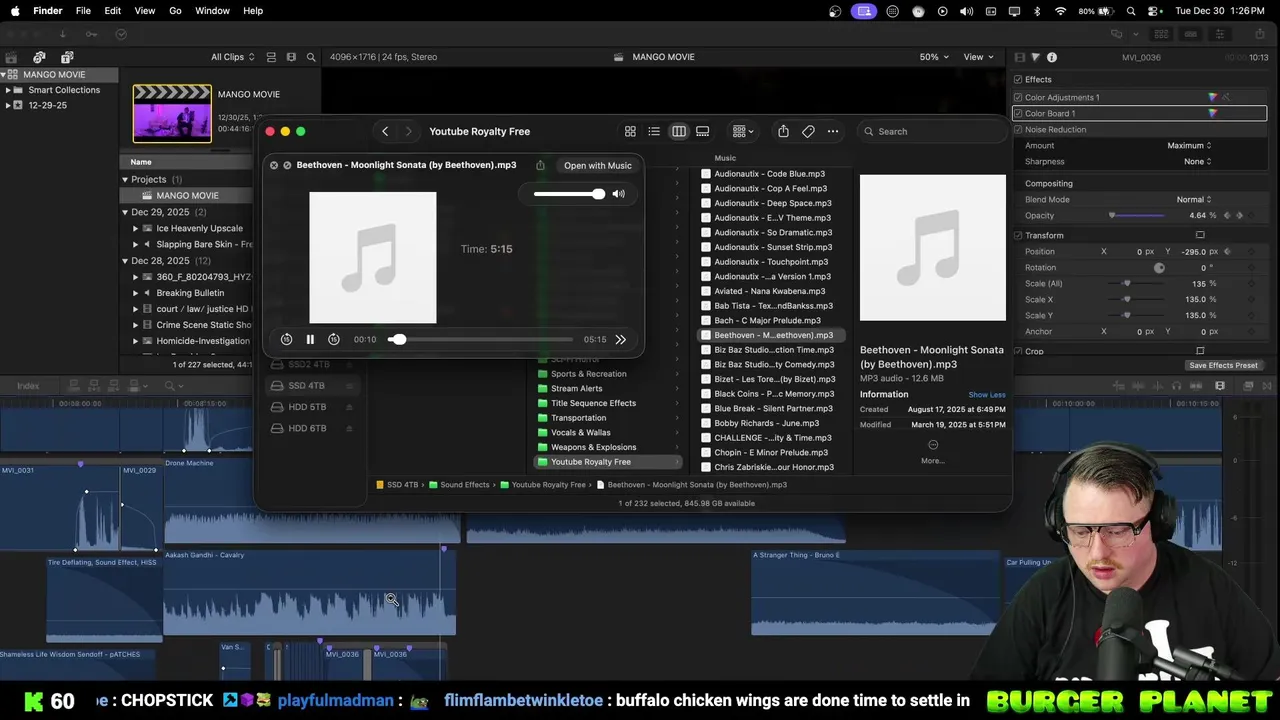Viewport: 1280px width, 720px height.
Task: Show the Color inspector tab
Action: (x=1035, y=57)
